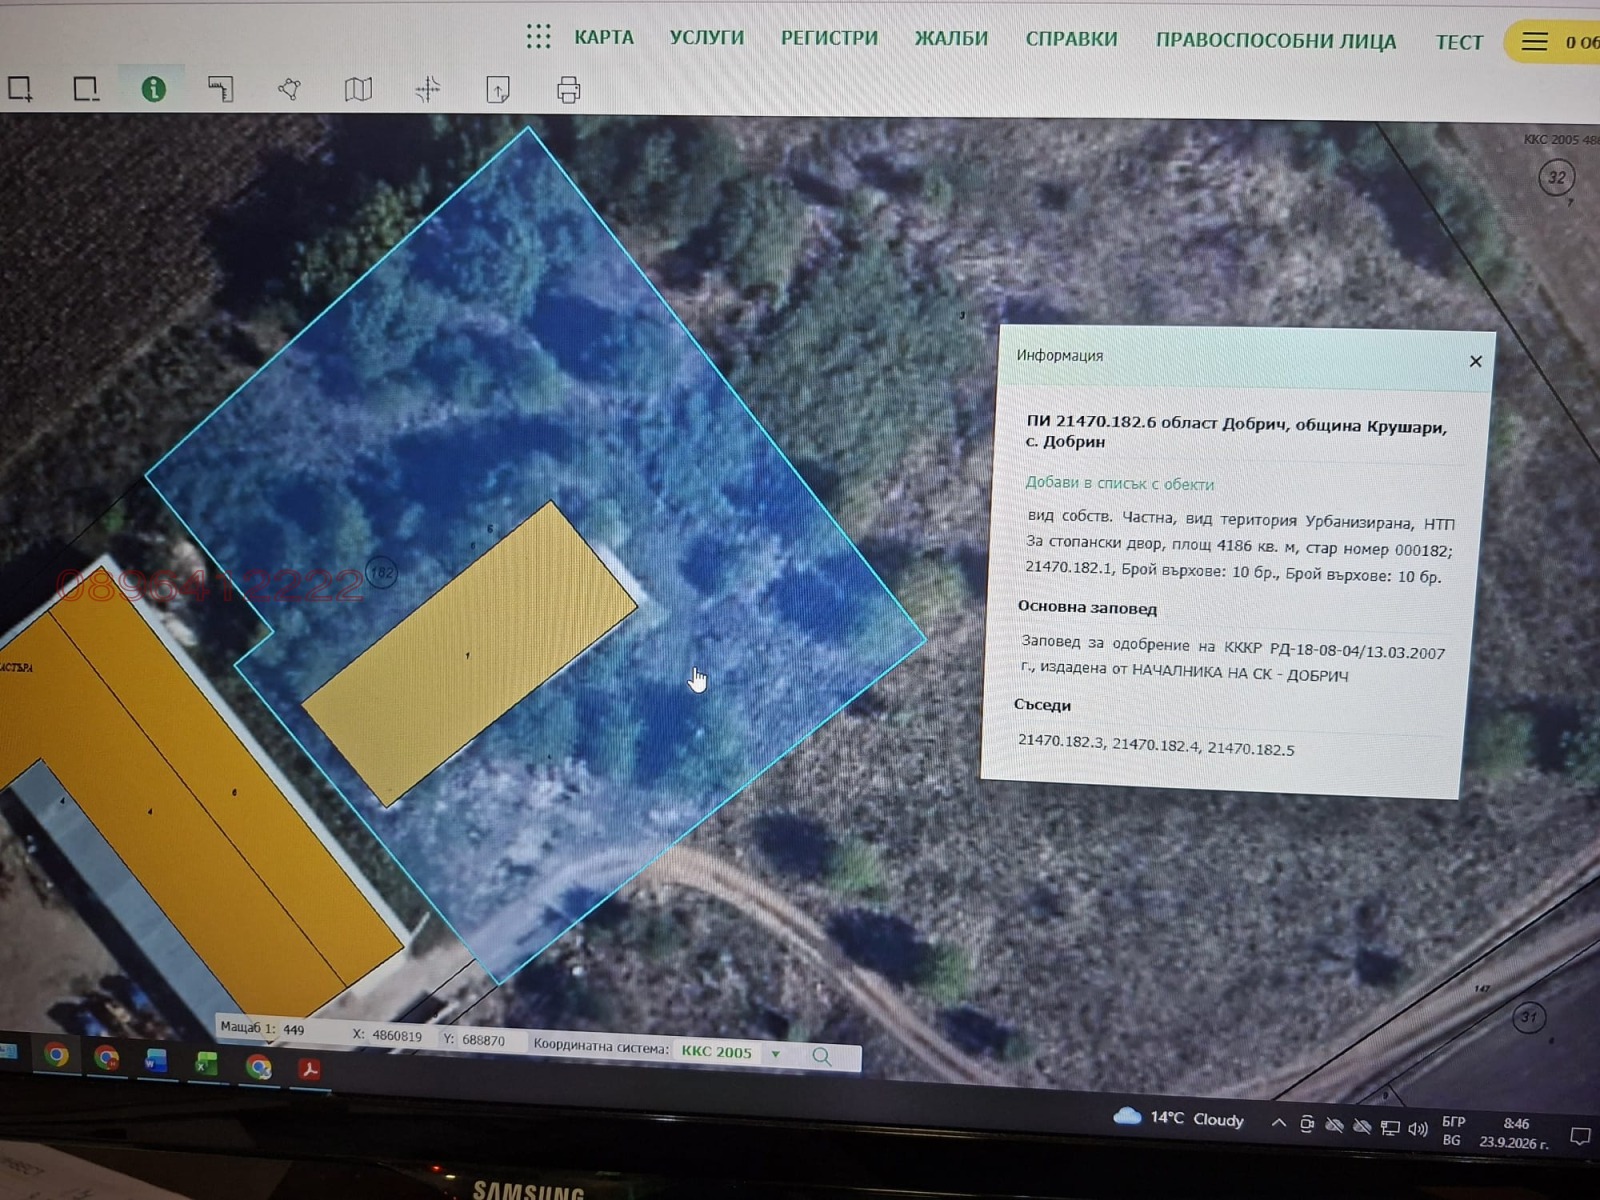Click the print map icon
The image size is (1600, 1200).
[568, 90]
